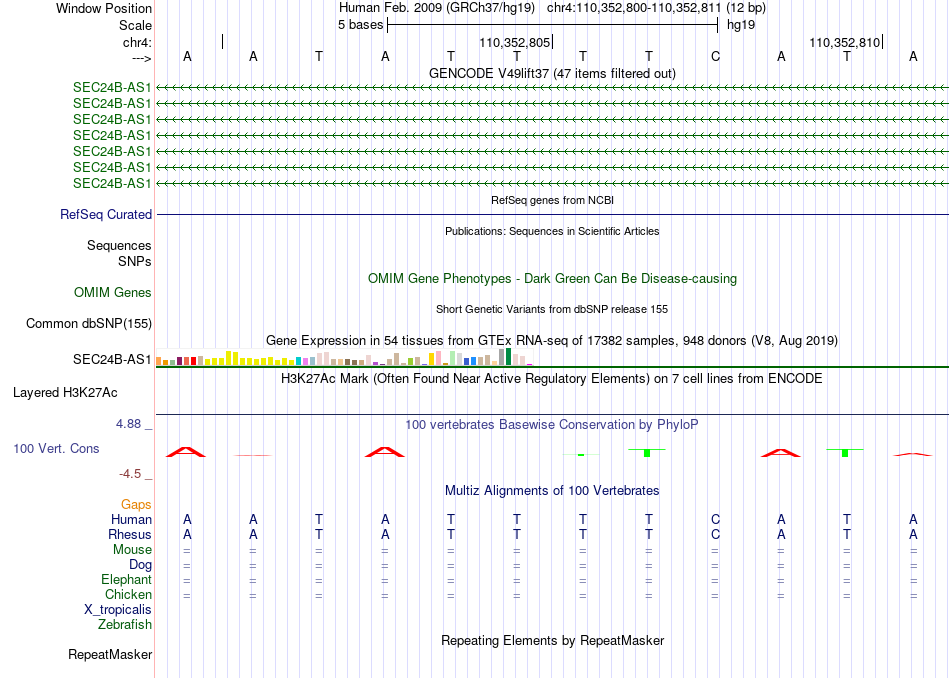
Task: Click the "Human Feb. 2009 (GRCh37/hg19)" assembly text
Action: 437,8
